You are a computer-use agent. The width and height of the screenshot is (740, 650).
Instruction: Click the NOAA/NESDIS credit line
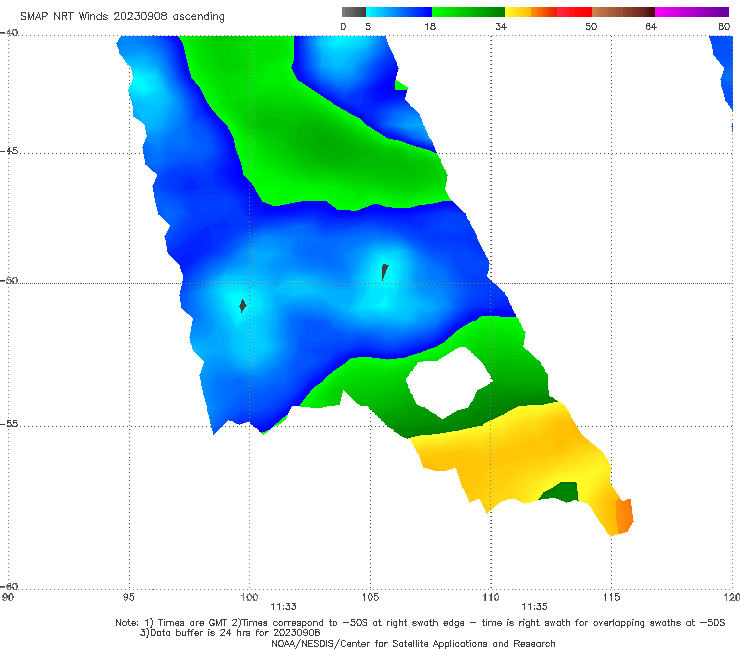point(413,643)
